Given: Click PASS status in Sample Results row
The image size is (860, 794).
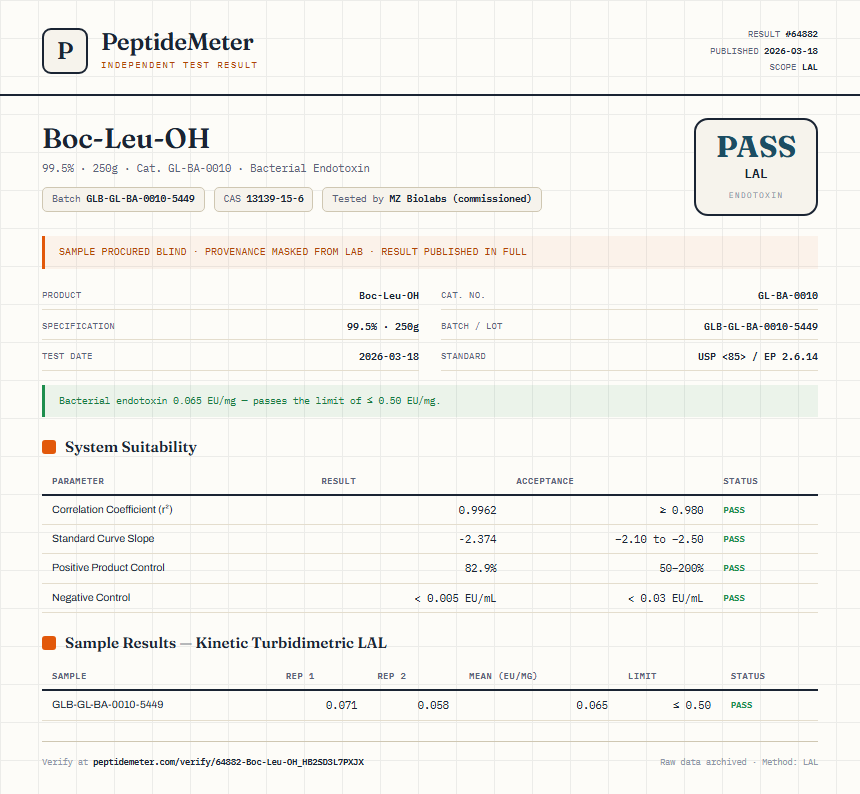Looking at the screenshot, I should point(742,705).
